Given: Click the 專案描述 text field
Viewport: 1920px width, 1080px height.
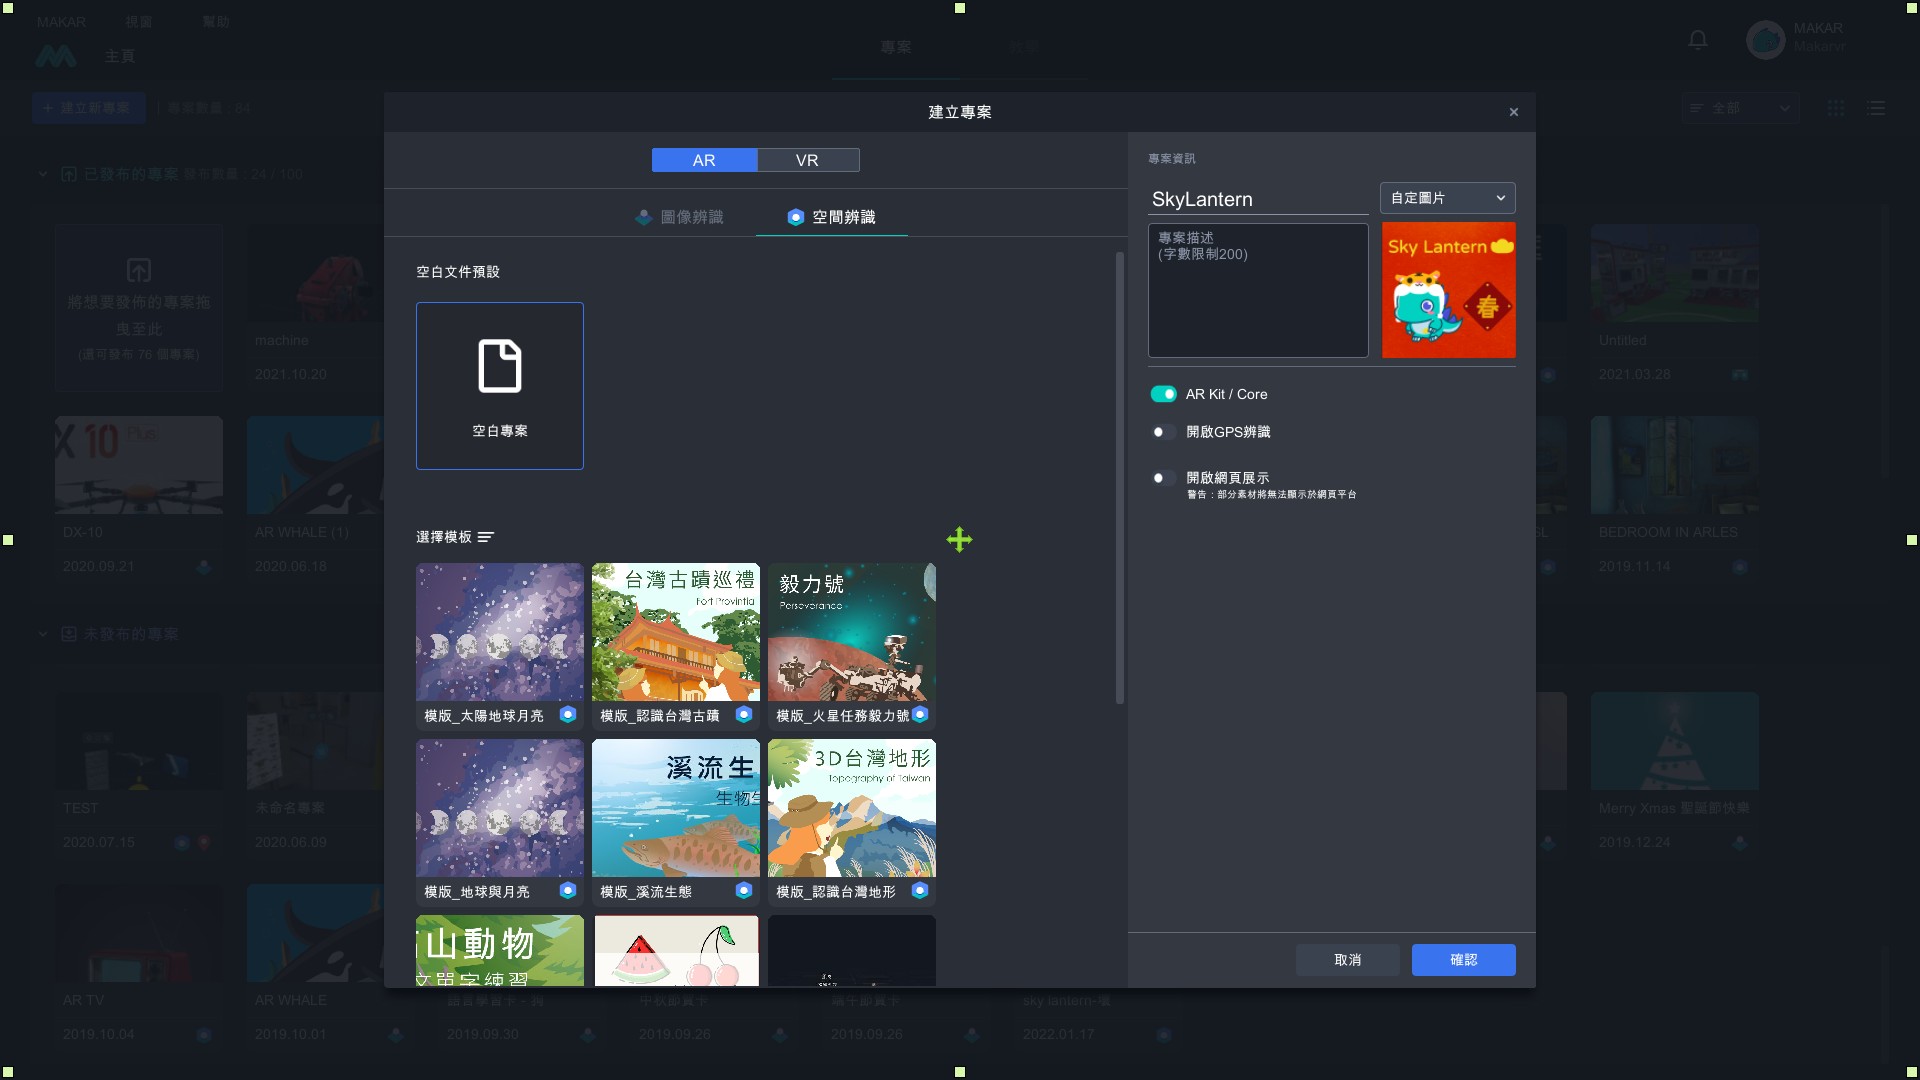Looking at the screenshot, I should pos(1257,290).
